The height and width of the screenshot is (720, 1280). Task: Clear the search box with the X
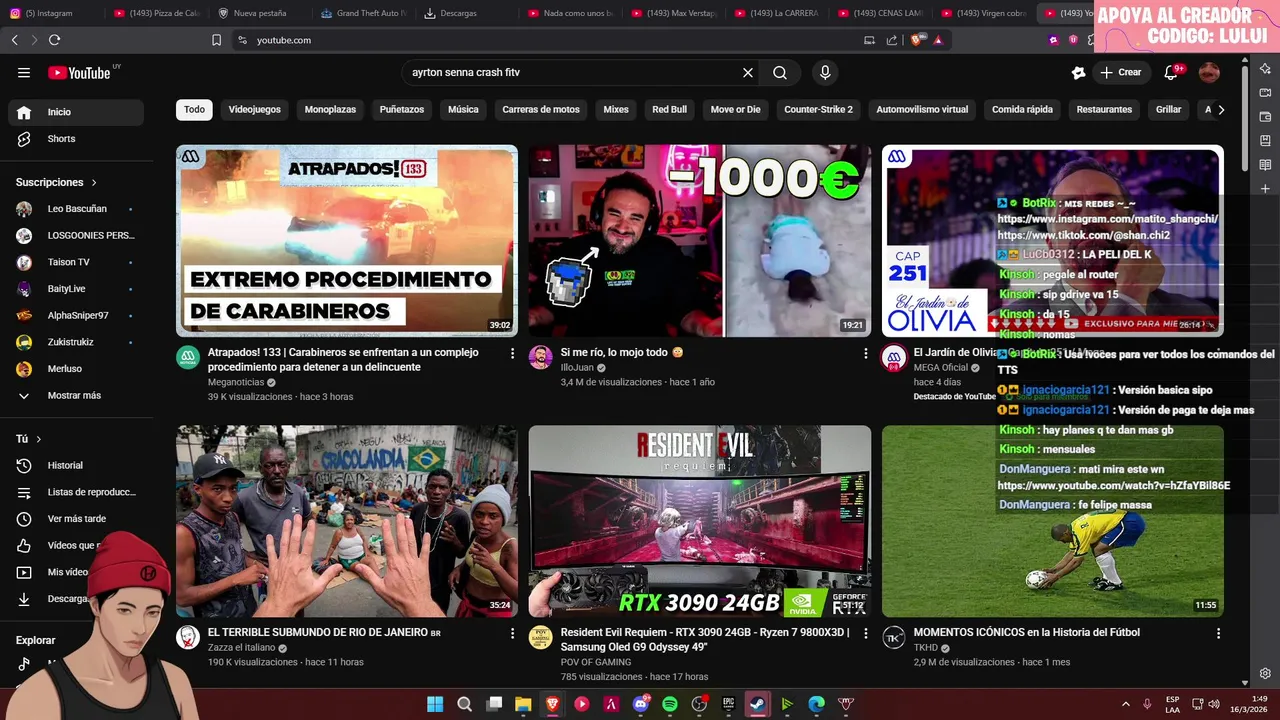(x=747, y=72)
